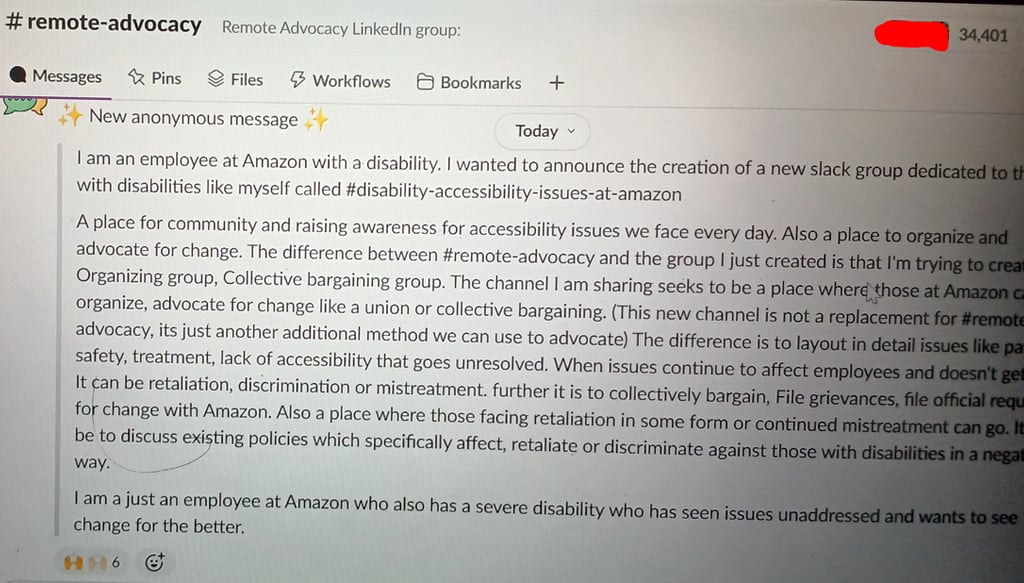This screenshot has width=1024, height=583.
Task: Click the bot avatar beside New anonymous message
Action: point(26,106)
